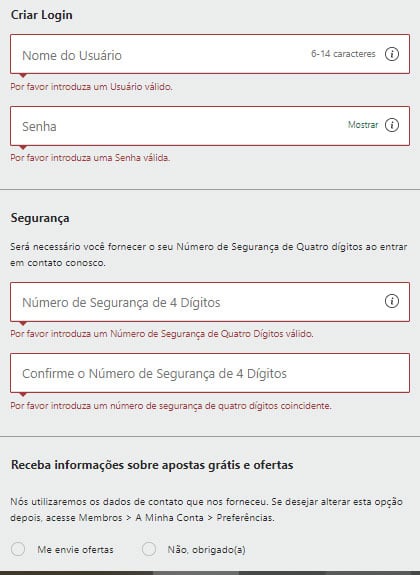Open the info icon beside Mostrar
The width and height of the screenshot is (420, 575).
pos(392,125)
